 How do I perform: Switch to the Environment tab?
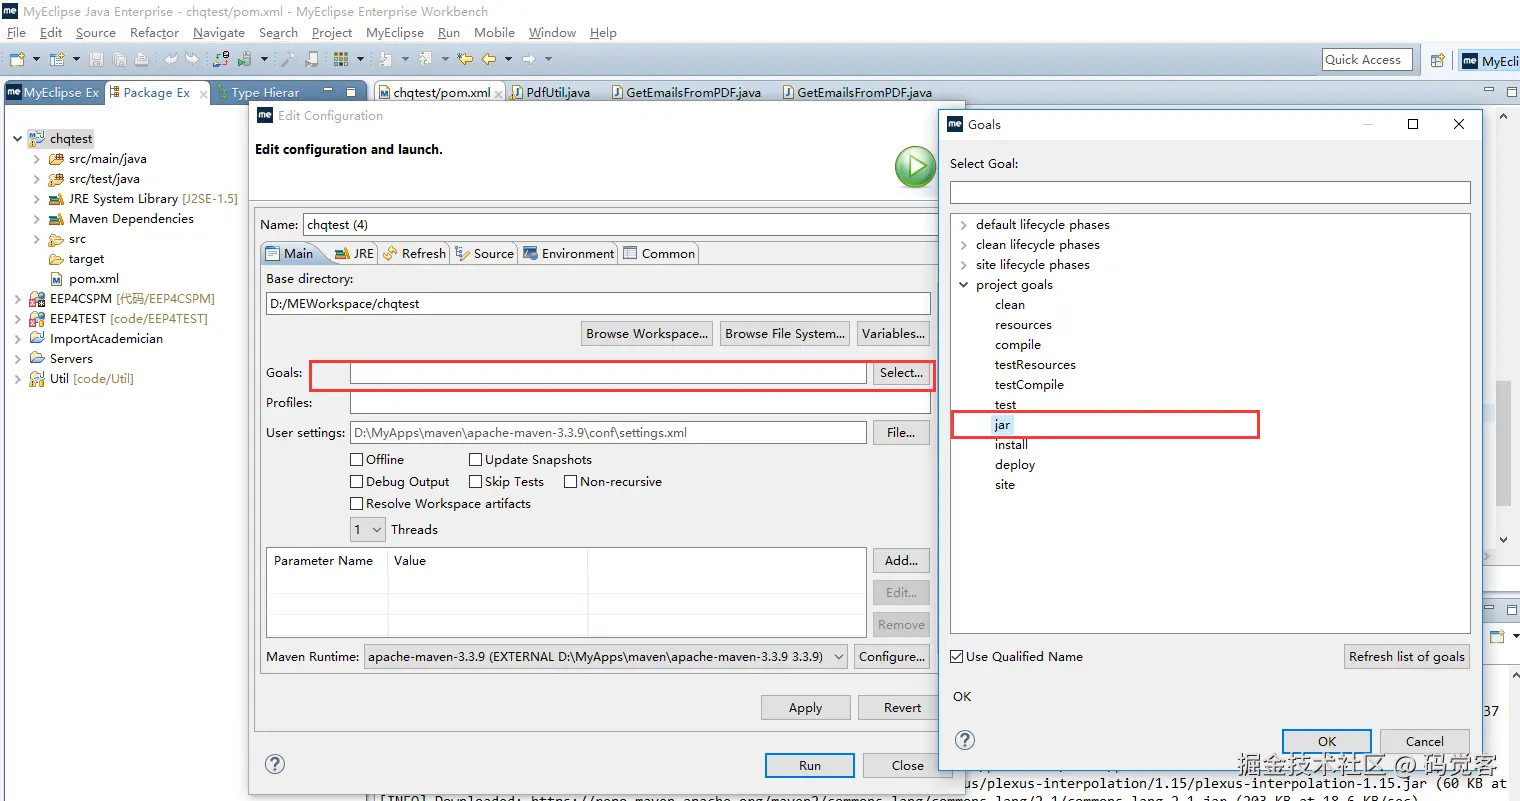(x=569, y=254)
